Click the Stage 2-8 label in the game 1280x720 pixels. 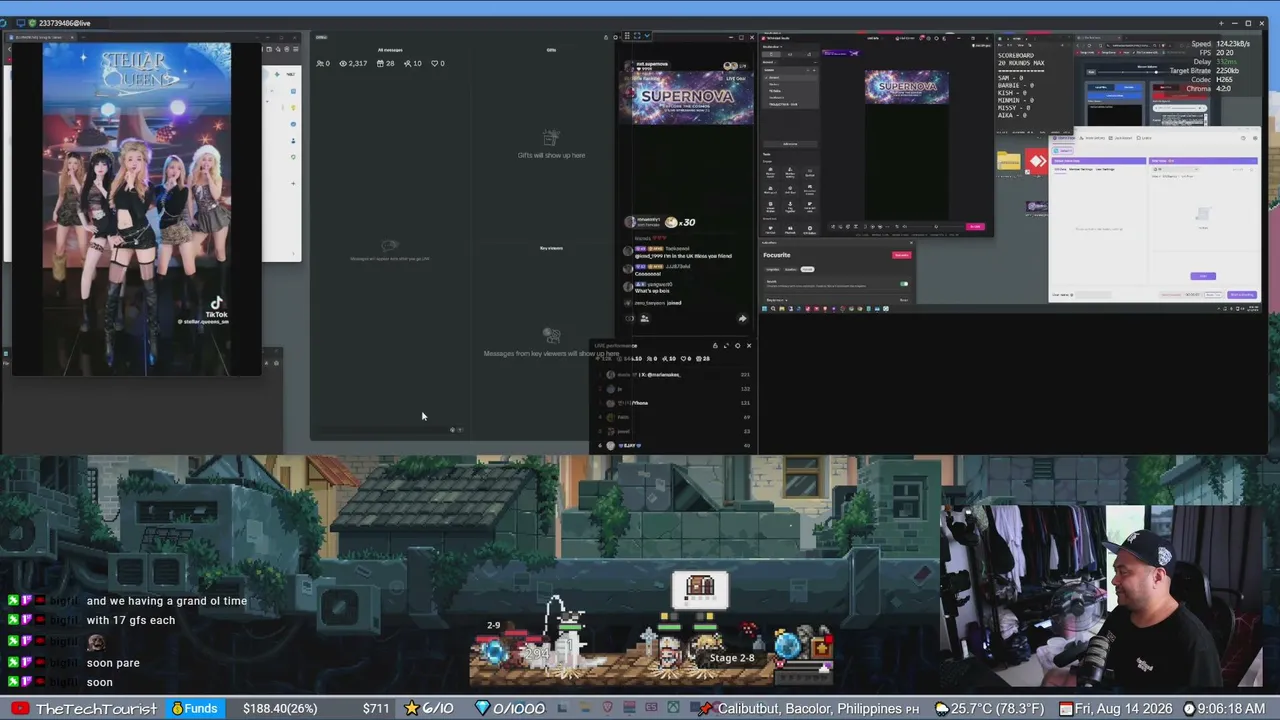(732, 658)
